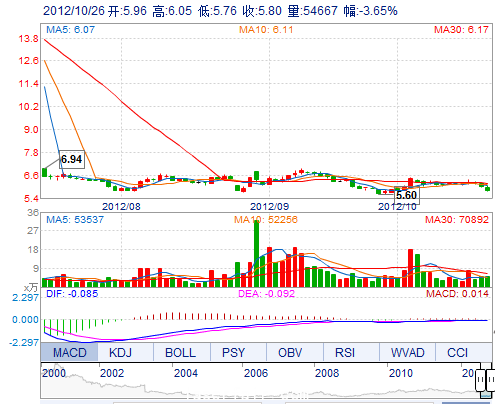Open the WVAD indicator tab
The height and width of the screenshot is (404, 495).
tap(407, 352)
